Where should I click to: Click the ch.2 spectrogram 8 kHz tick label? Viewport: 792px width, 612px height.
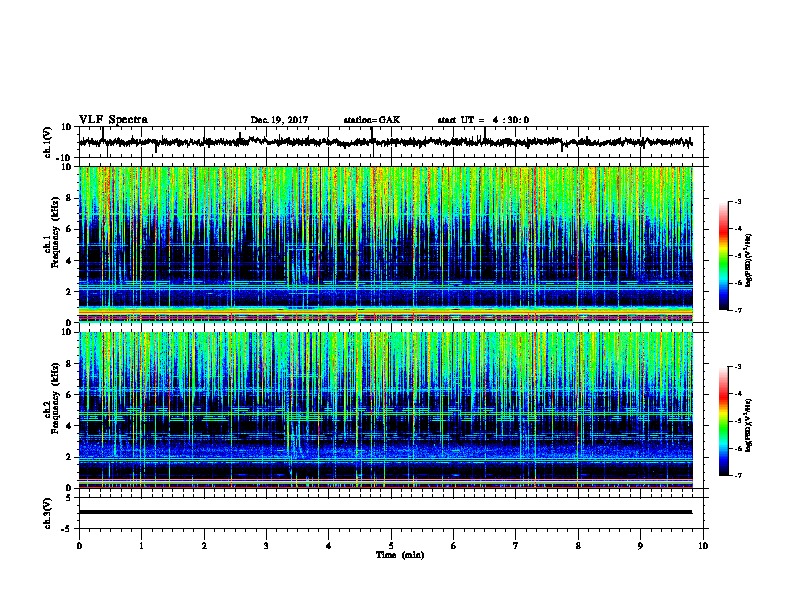tap(69, 364)
